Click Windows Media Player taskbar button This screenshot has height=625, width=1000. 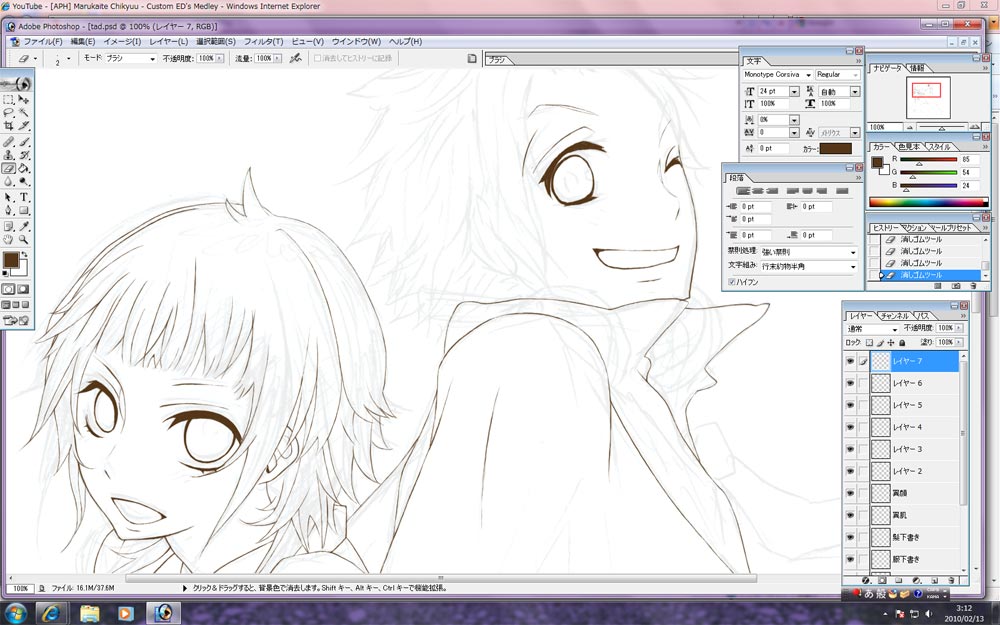[x=126, y=613]
